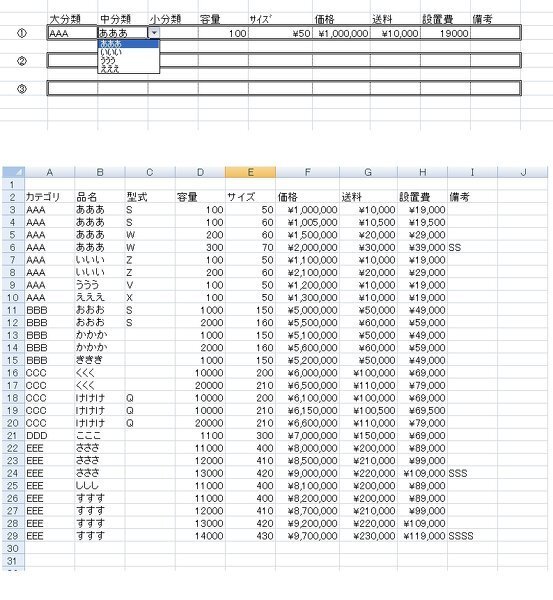The height and width of the screenshot is (600, 553).
Task: Select column A header
Action: coord(49,173)
